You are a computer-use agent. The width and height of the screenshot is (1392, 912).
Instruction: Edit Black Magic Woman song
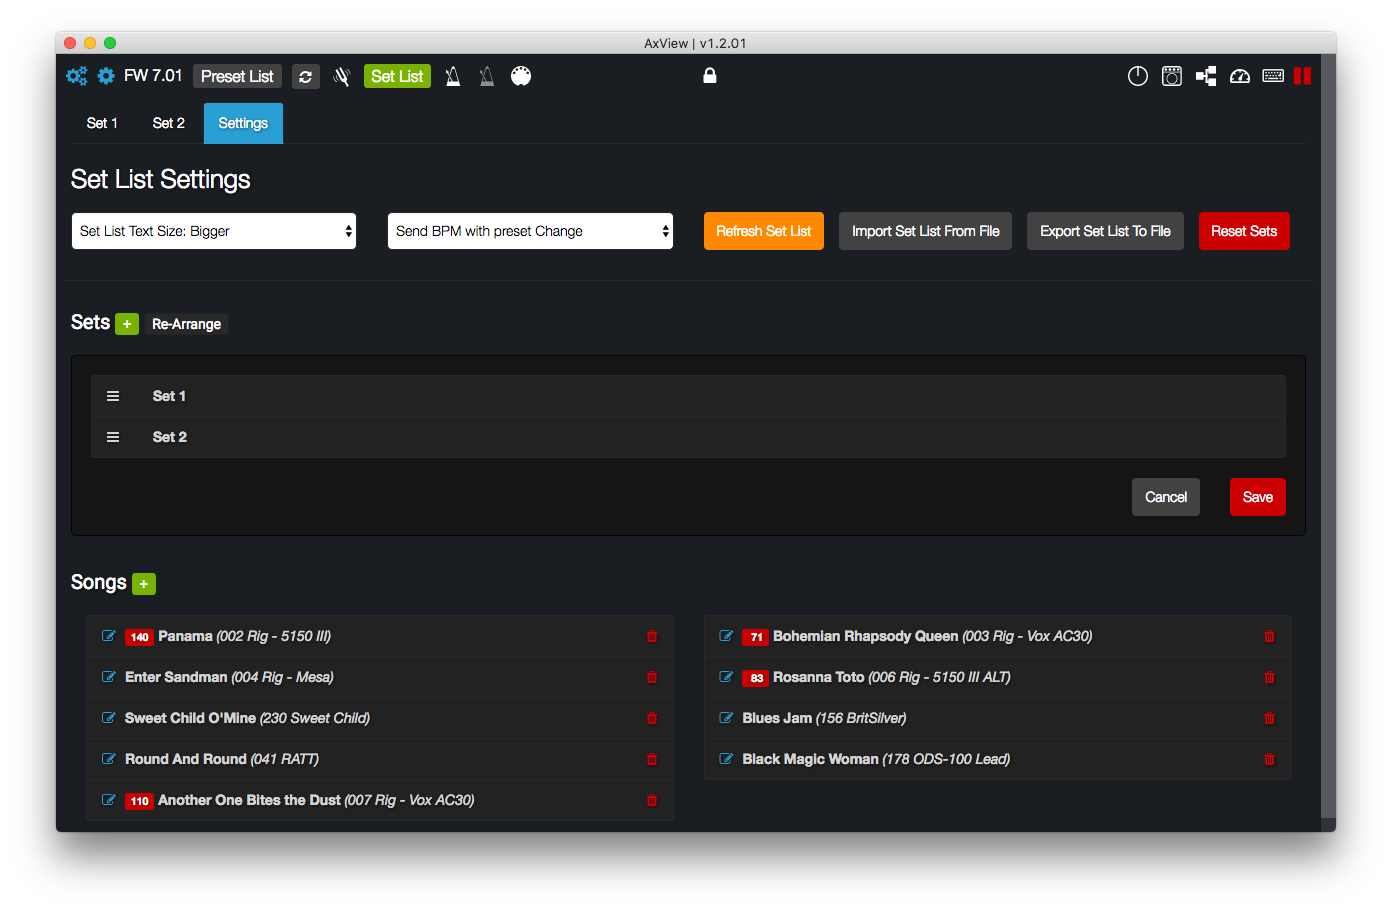(727, 759)
